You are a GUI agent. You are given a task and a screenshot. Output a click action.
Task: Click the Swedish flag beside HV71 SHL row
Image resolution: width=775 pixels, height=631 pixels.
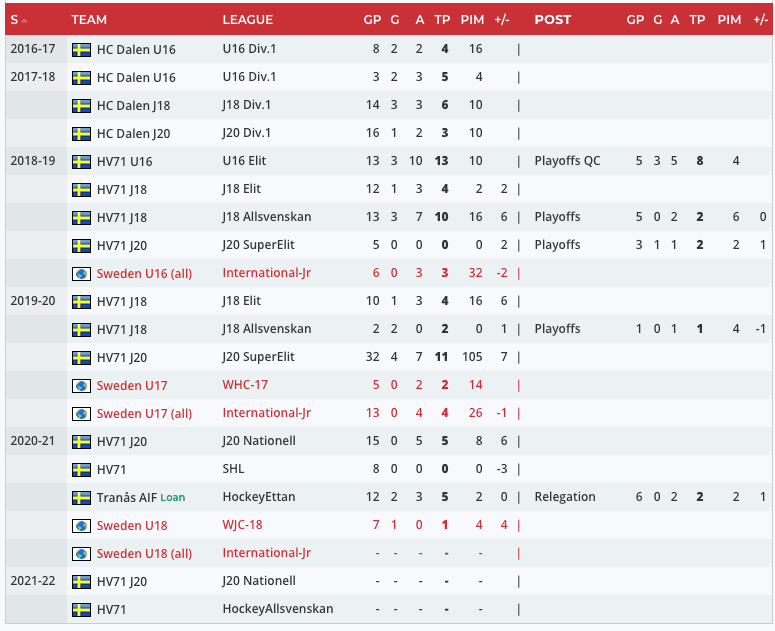coord(82,469)
